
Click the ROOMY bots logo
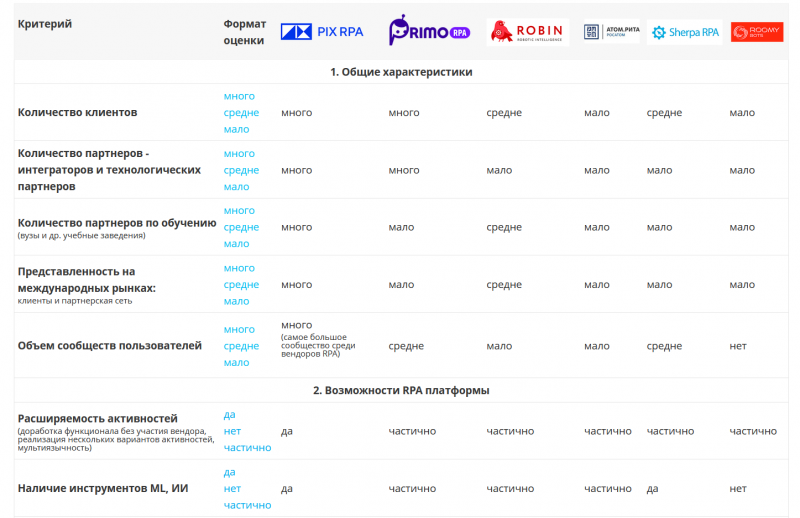(757, 32)
